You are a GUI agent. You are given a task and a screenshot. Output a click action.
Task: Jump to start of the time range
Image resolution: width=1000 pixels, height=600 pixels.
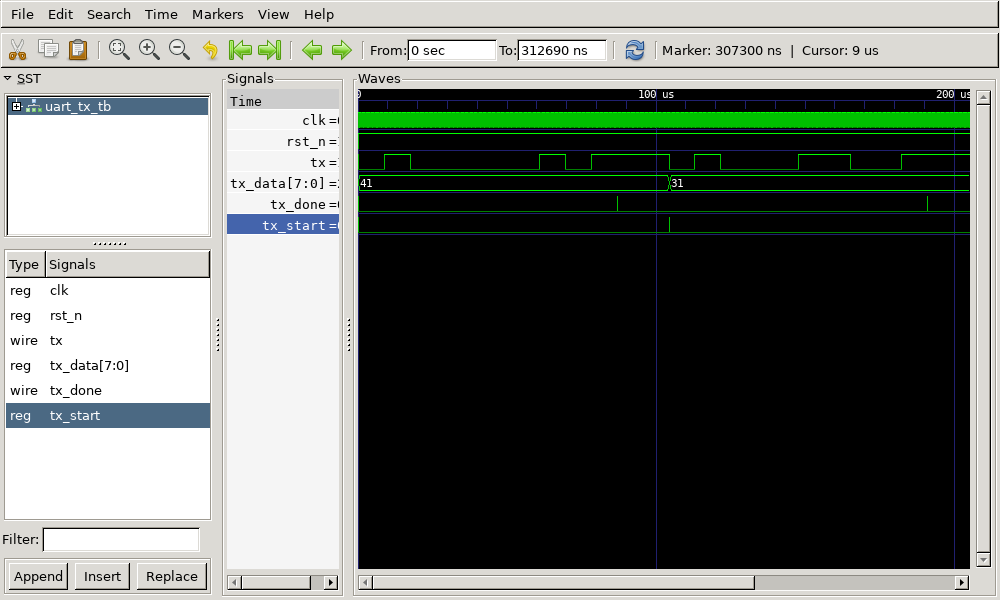tap(240, 50)
